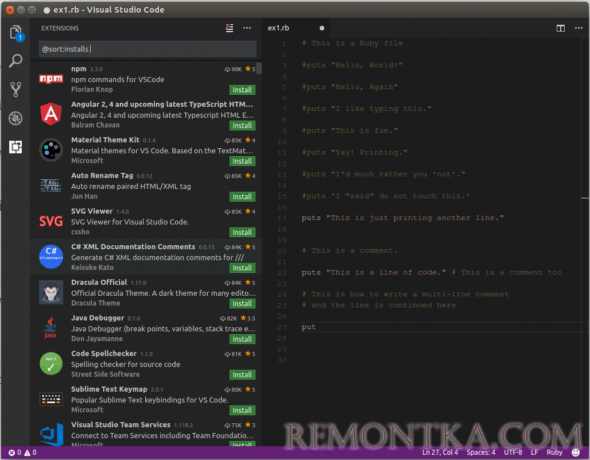
Task: Install Material Theme Kit
Action: [x=242, y=161]
